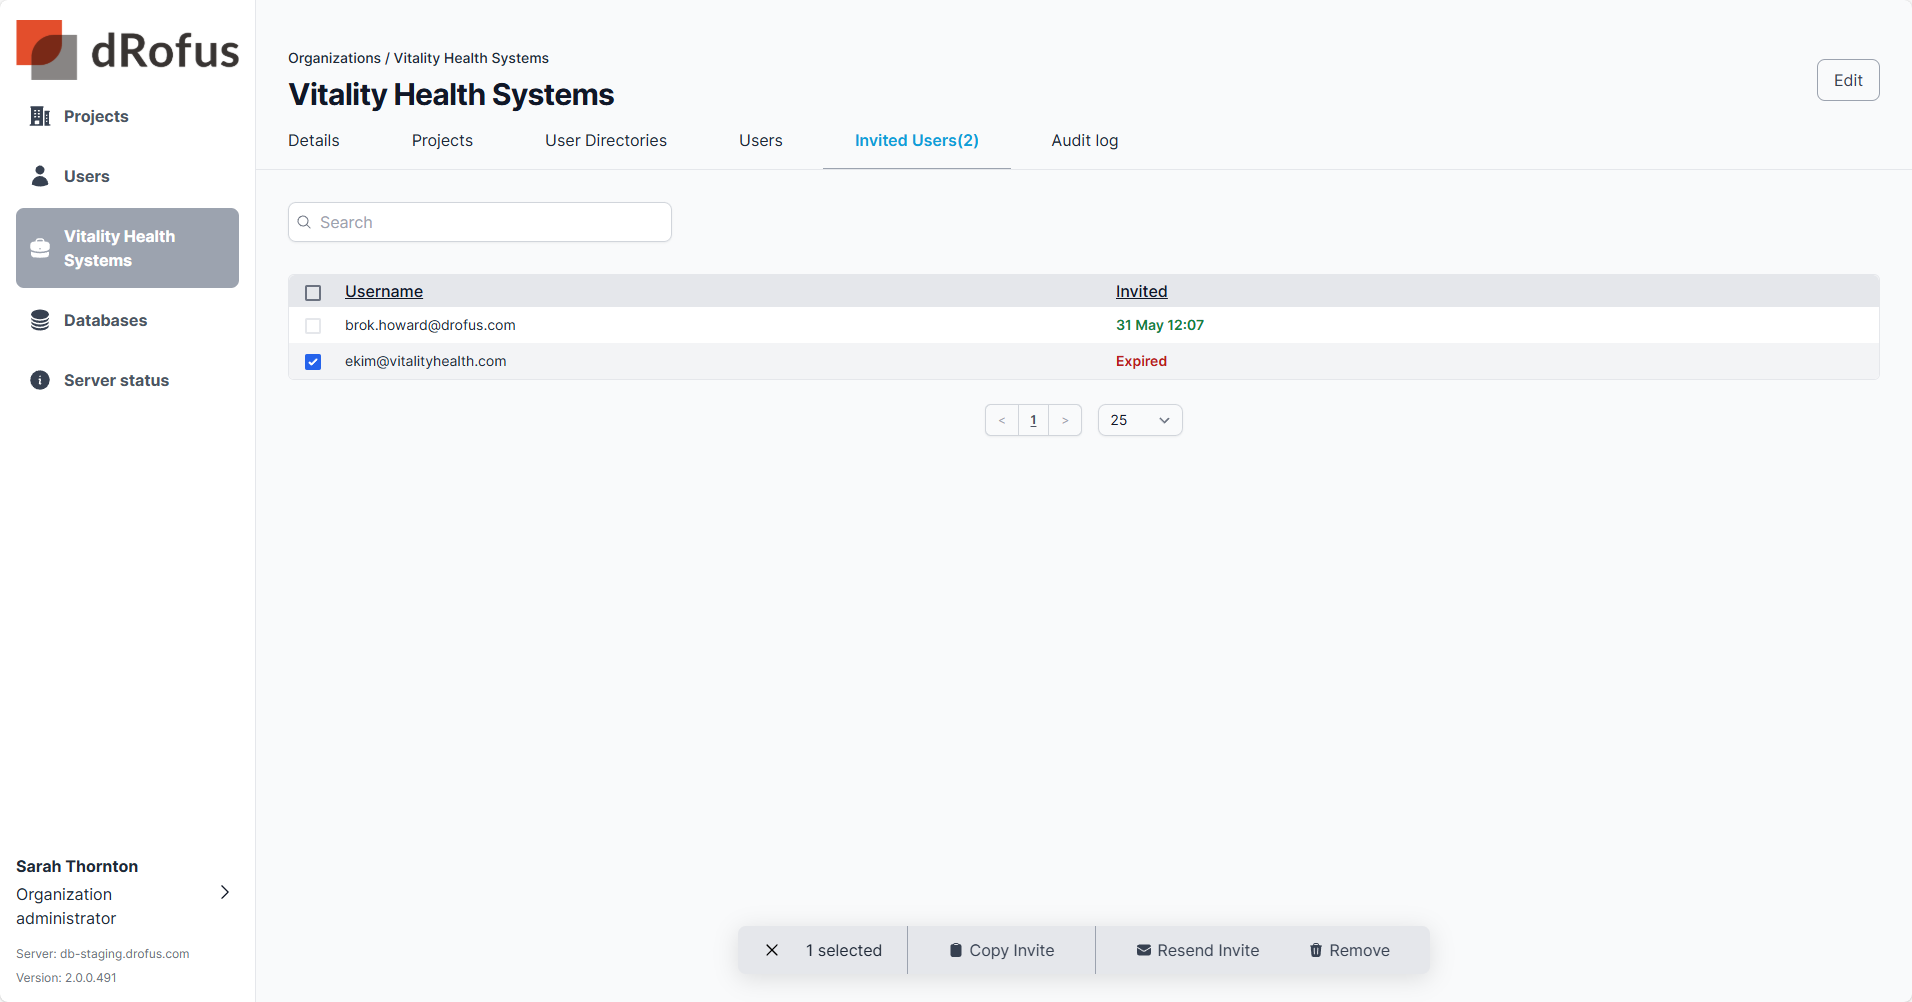Switch to the Audit log tab
1912x1002 pixels.
[x=1084, y=141]
